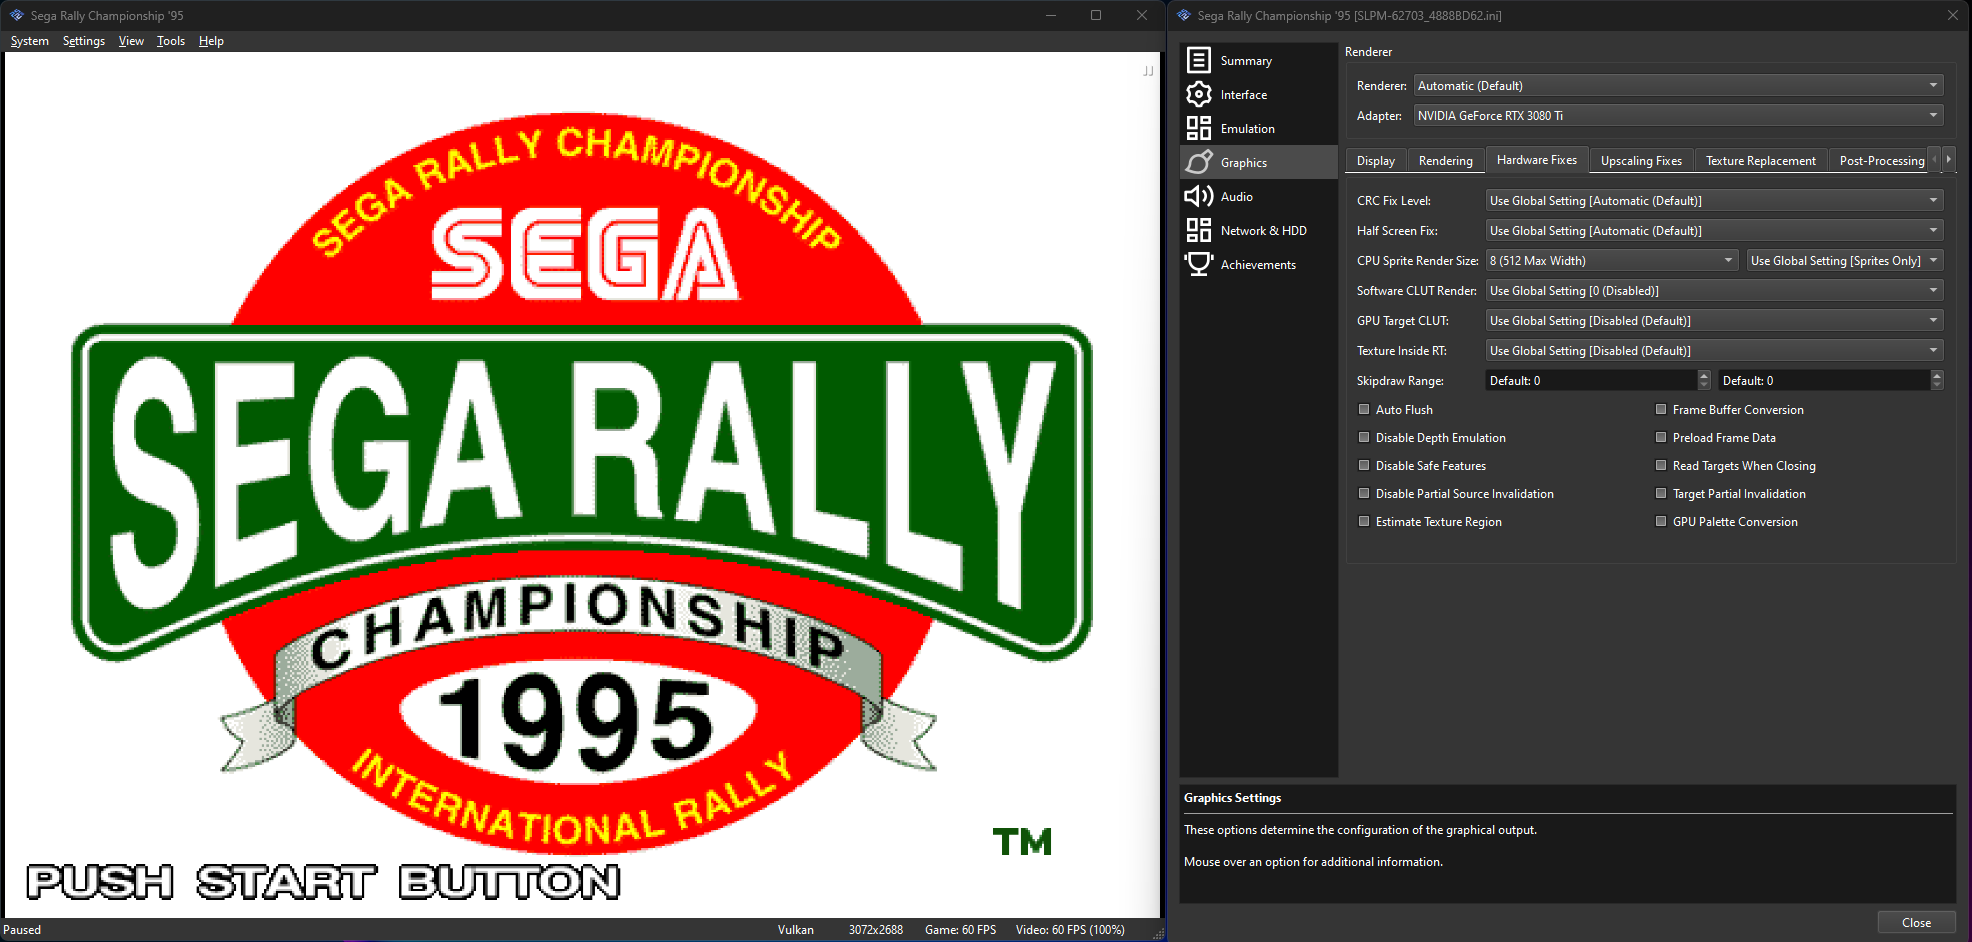Close the Sega Rally game window
Image resolution: width=1972 pixels, height=942 pixels.
coord(1141,15)
